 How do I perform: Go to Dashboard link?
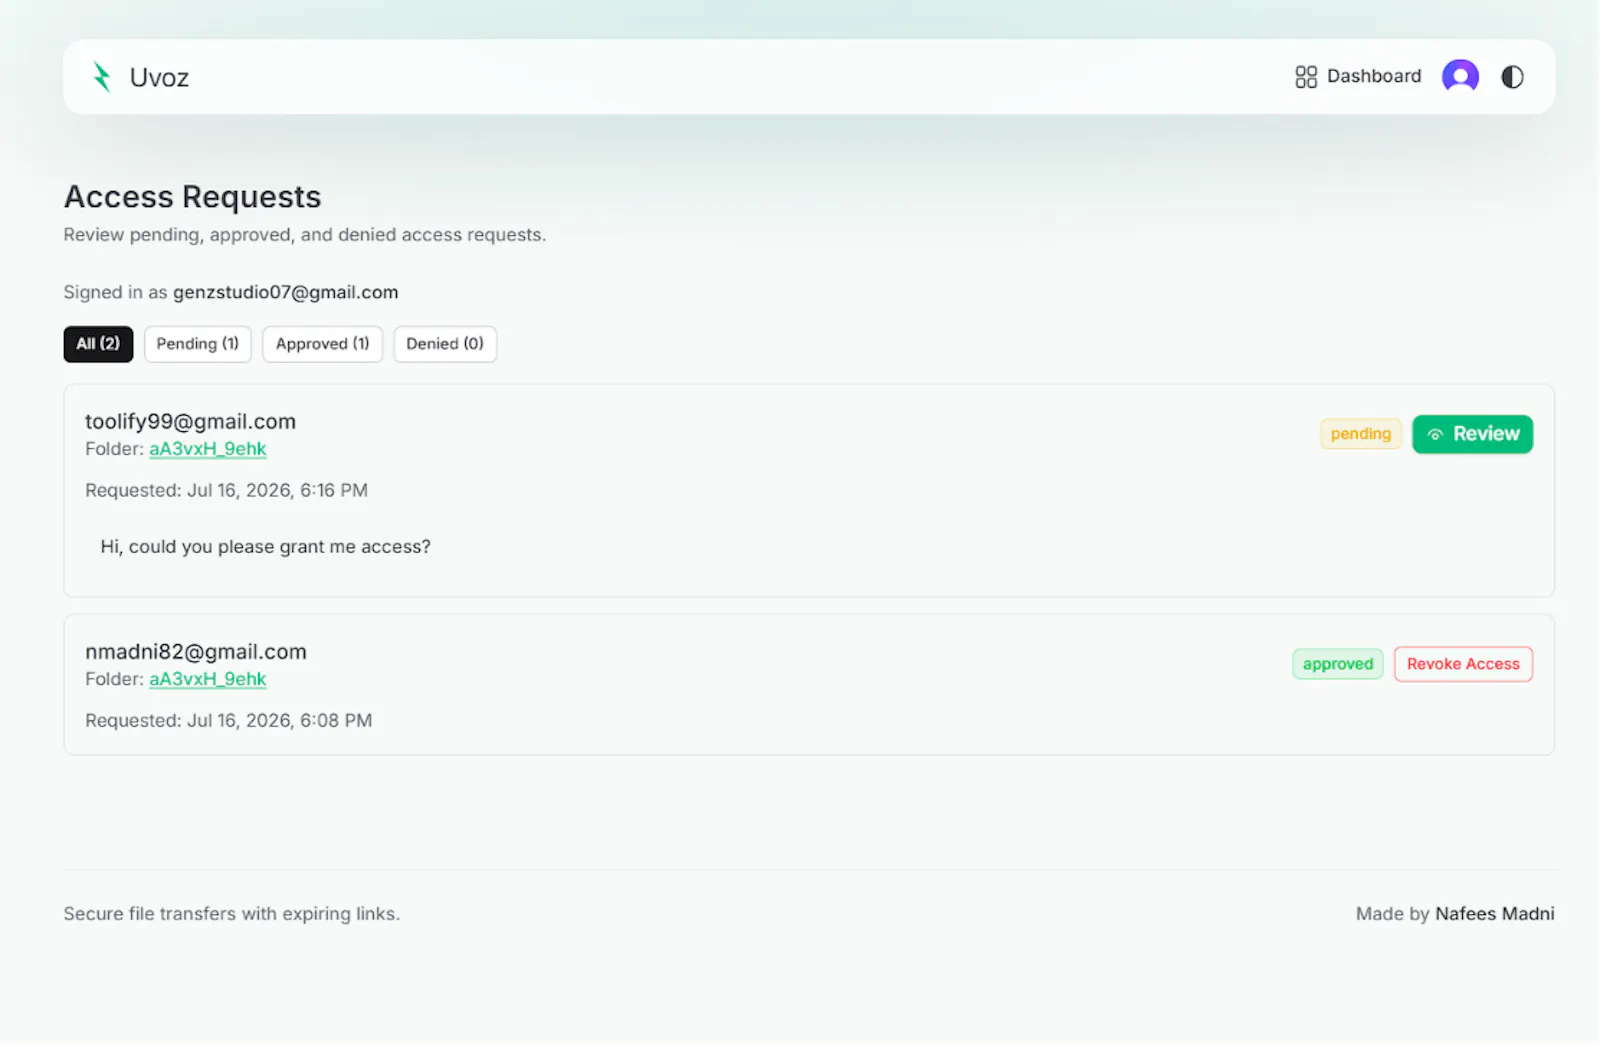[1358, 76]
